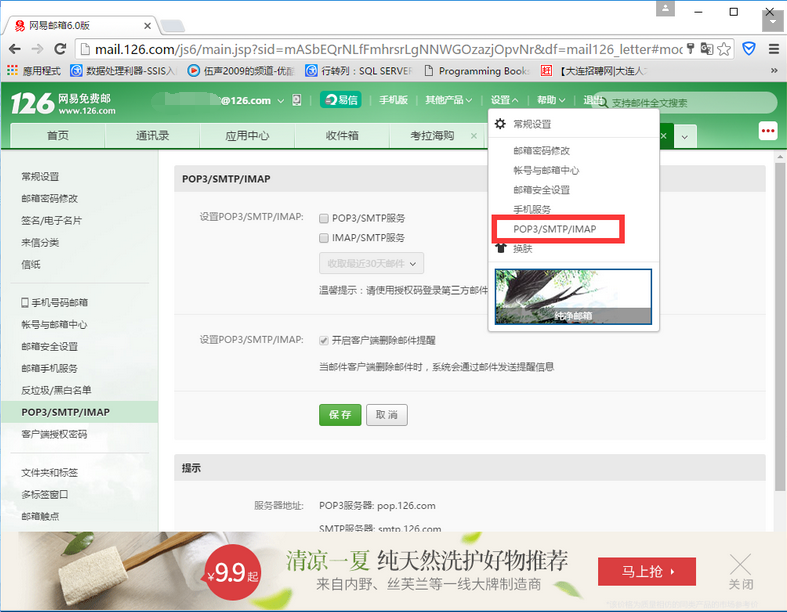
Task: Click the gear icon next to 常规设置
Action: tap(500, 124)
